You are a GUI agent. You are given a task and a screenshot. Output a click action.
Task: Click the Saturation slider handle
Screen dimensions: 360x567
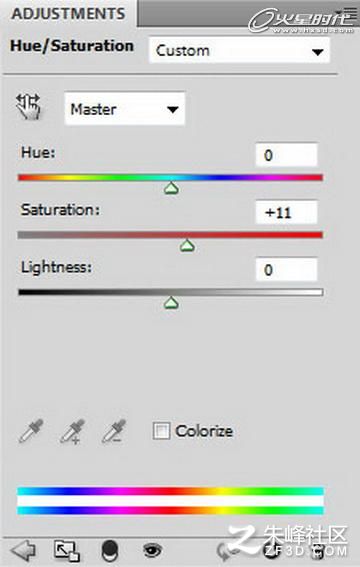coord(187,246)
